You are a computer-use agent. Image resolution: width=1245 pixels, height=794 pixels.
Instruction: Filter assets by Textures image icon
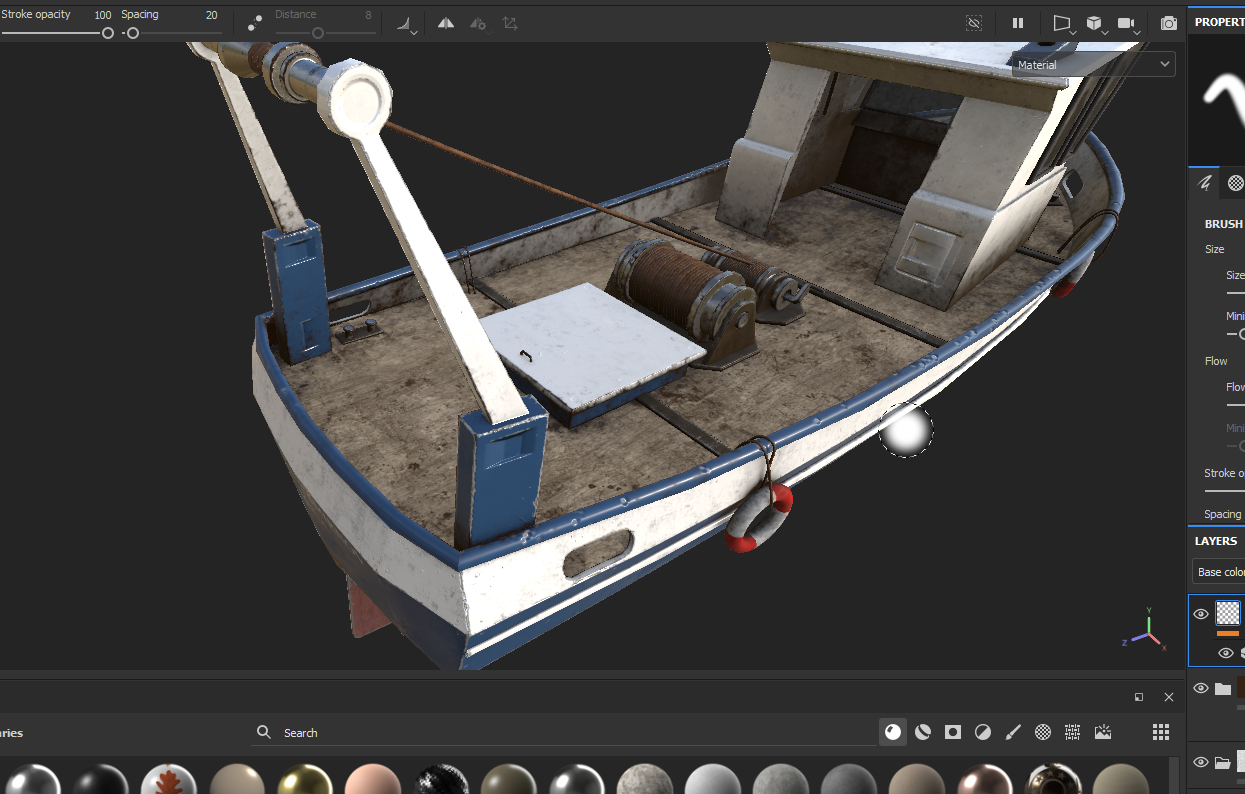click(x=1102, y=732)
